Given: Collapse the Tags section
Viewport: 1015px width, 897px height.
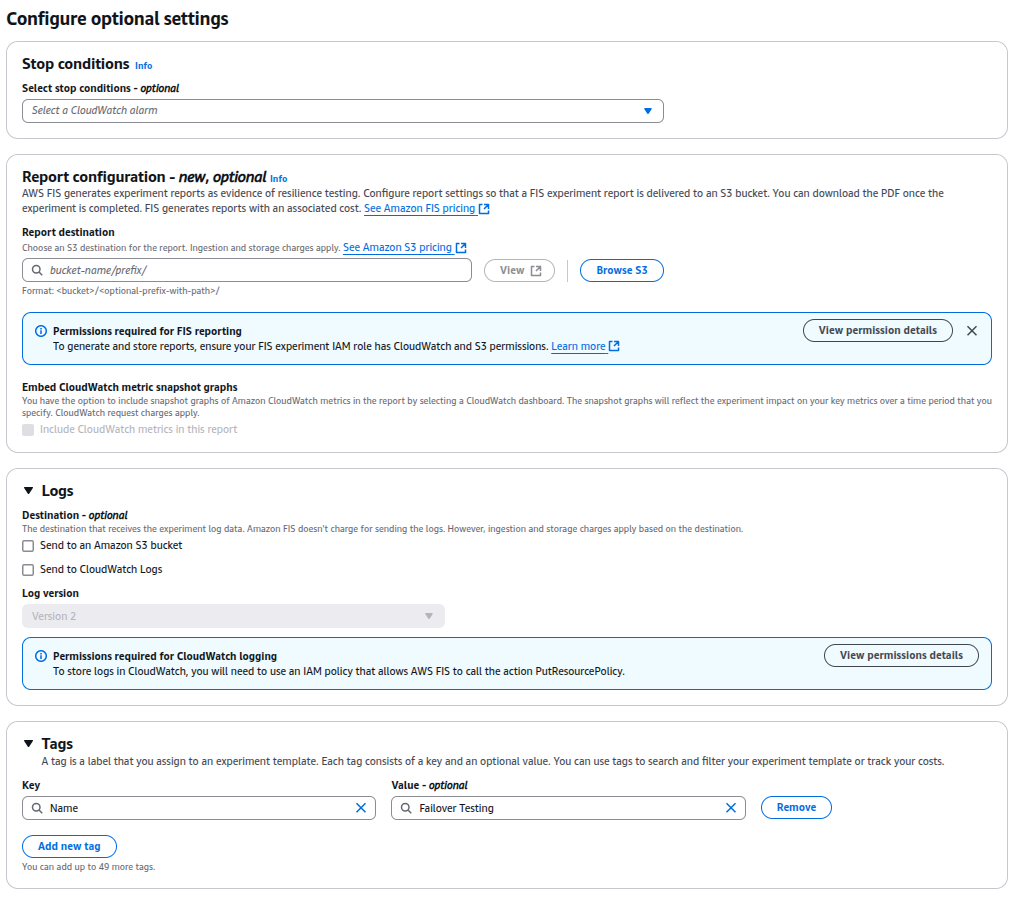Looking at the screenshot, I should click(x=28, y=744).
